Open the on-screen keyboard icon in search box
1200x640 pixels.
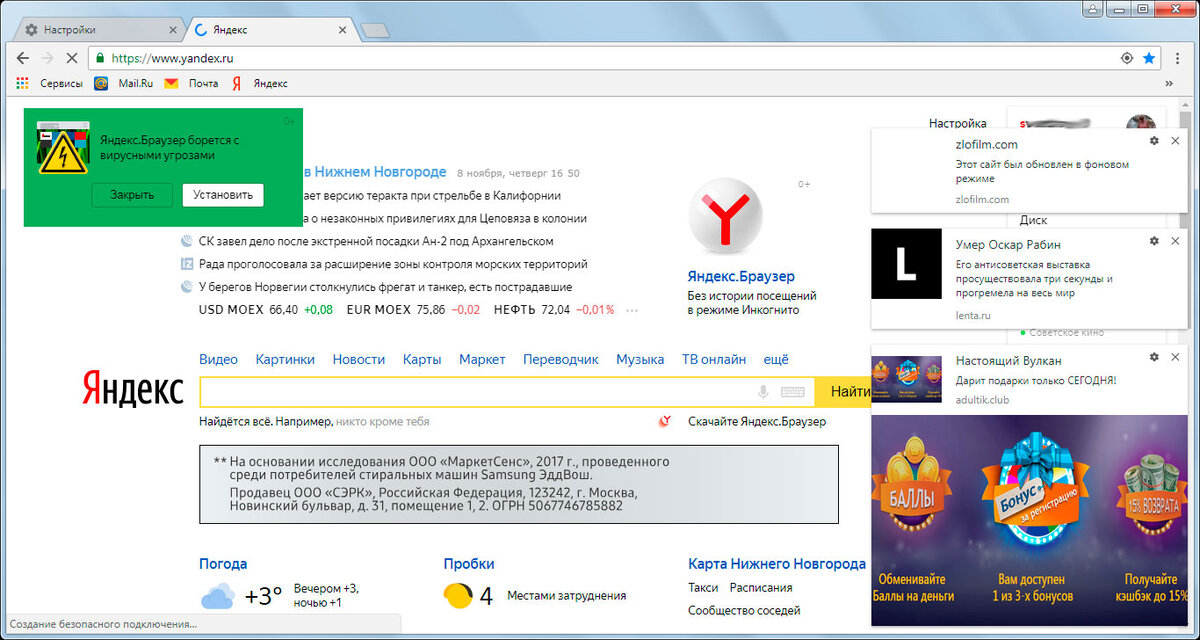click(x=793, y=392)
